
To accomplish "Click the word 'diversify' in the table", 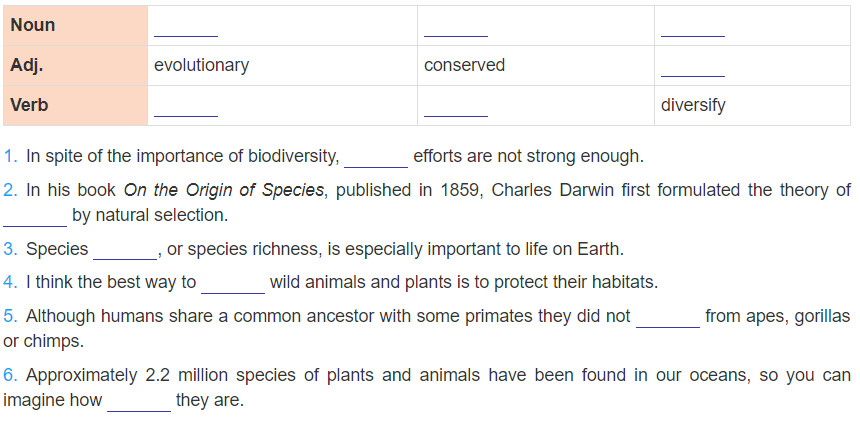I will click(x=693, y=105).
